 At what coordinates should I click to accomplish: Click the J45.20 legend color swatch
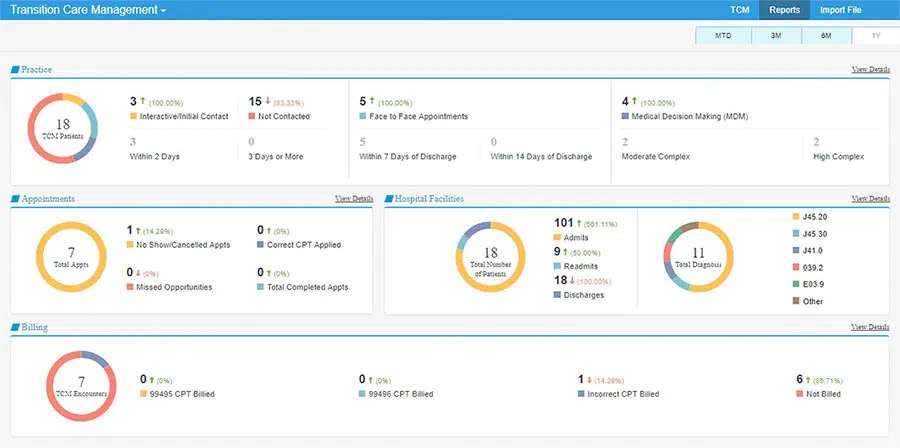point(796,217)
